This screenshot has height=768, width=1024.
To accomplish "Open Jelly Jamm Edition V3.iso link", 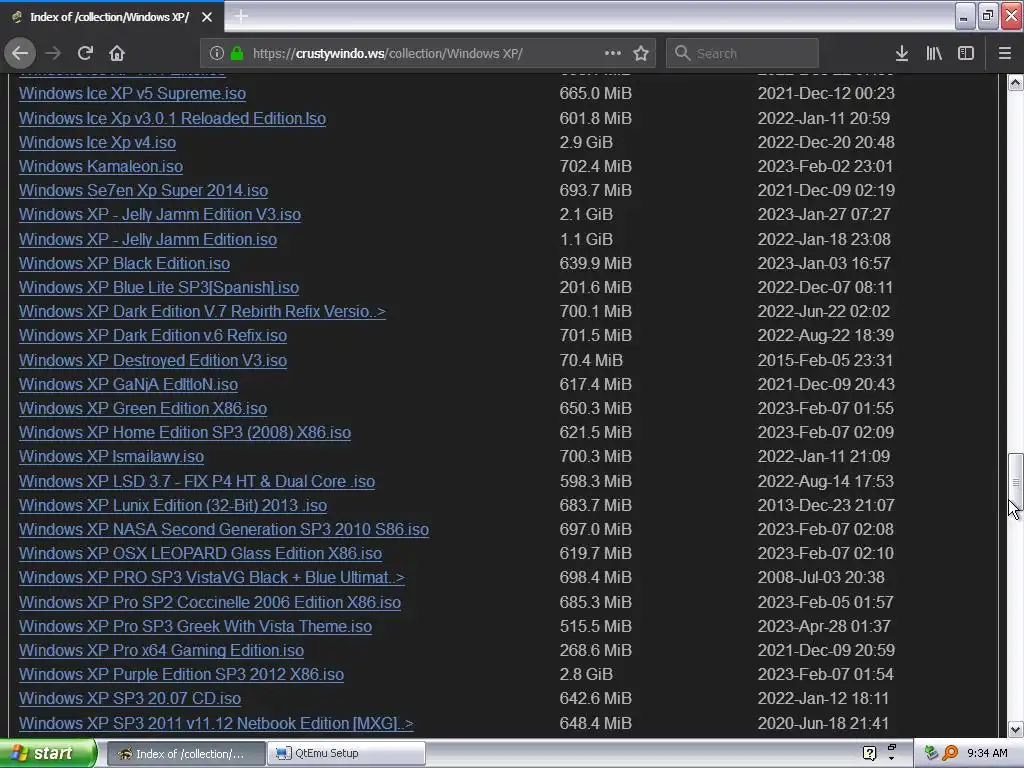I will (160, 215).
